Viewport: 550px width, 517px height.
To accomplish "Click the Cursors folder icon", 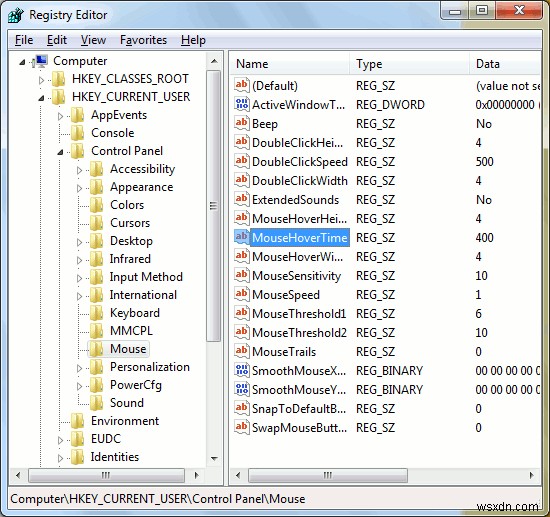I will (97, 223).
